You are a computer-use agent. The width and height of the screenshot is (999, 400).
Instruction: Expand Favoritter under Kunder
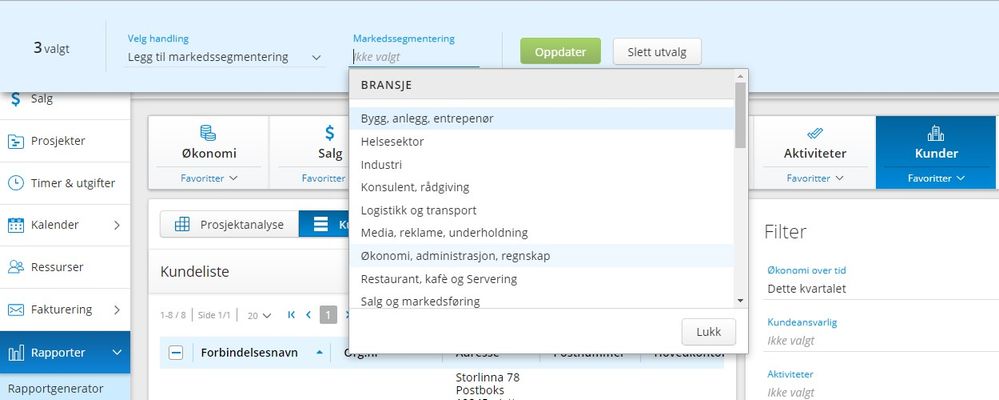click(936, 178)
